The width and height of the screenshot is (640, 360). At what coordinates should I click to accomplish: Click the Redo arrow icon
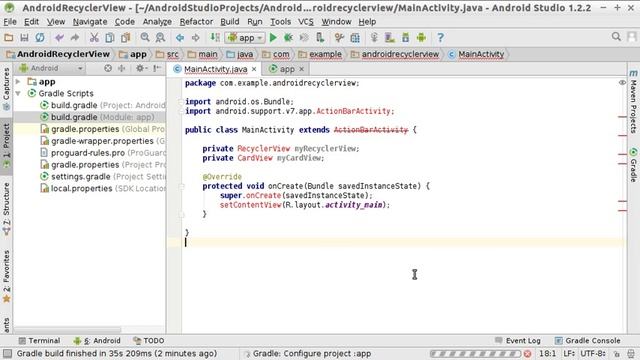[75, 38]
